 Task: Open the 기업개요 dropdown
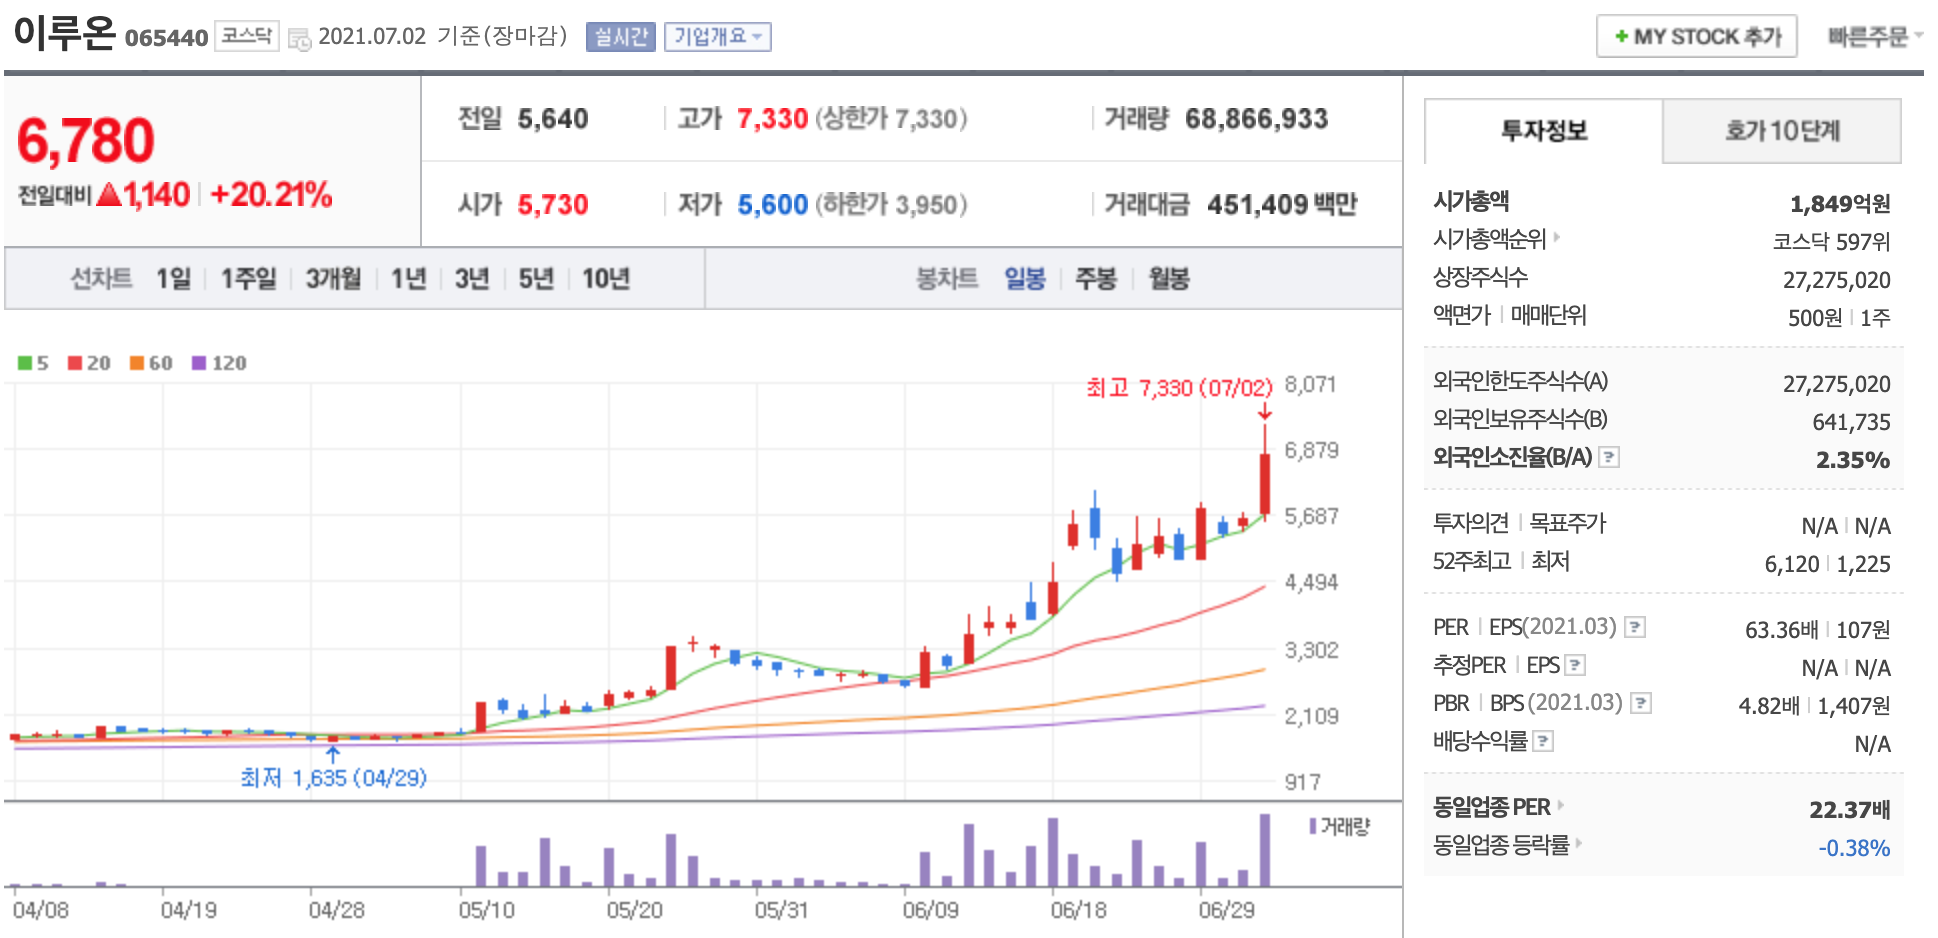click(718, 37)
